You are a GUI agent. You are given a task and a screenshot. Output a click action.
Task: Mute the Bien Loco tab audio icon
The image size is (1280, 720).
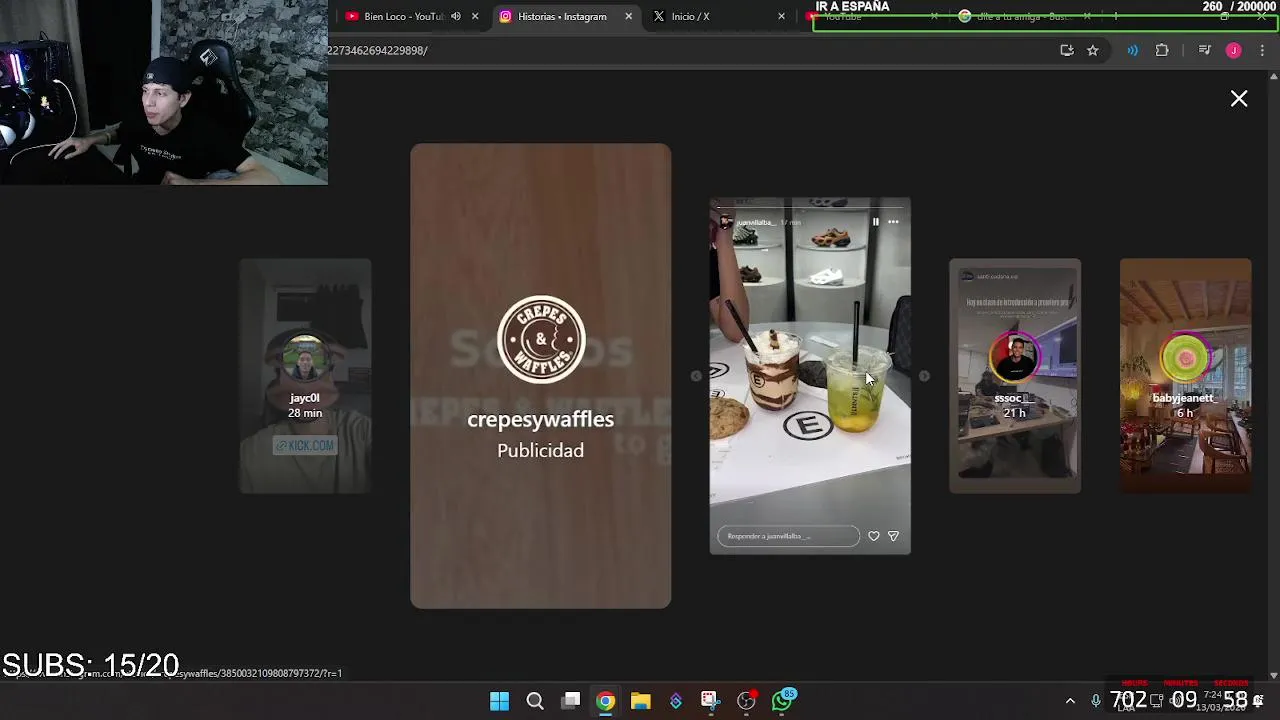tap(456, 16)
